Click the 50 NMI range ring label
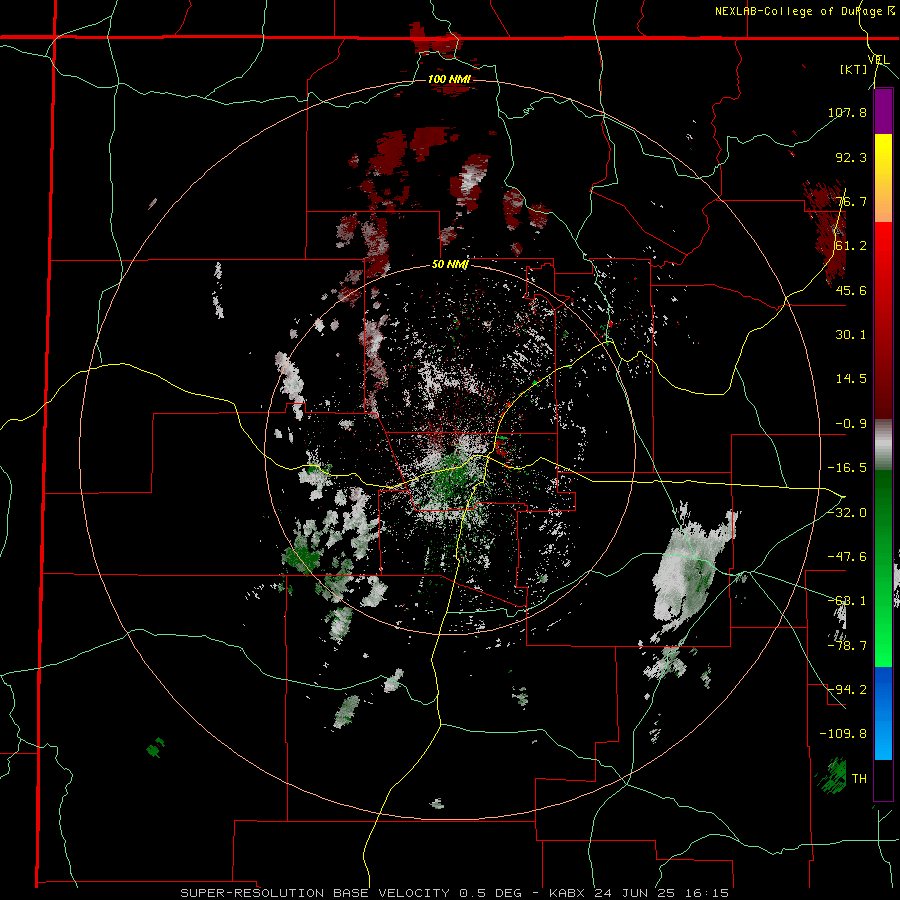 [450, 265]
